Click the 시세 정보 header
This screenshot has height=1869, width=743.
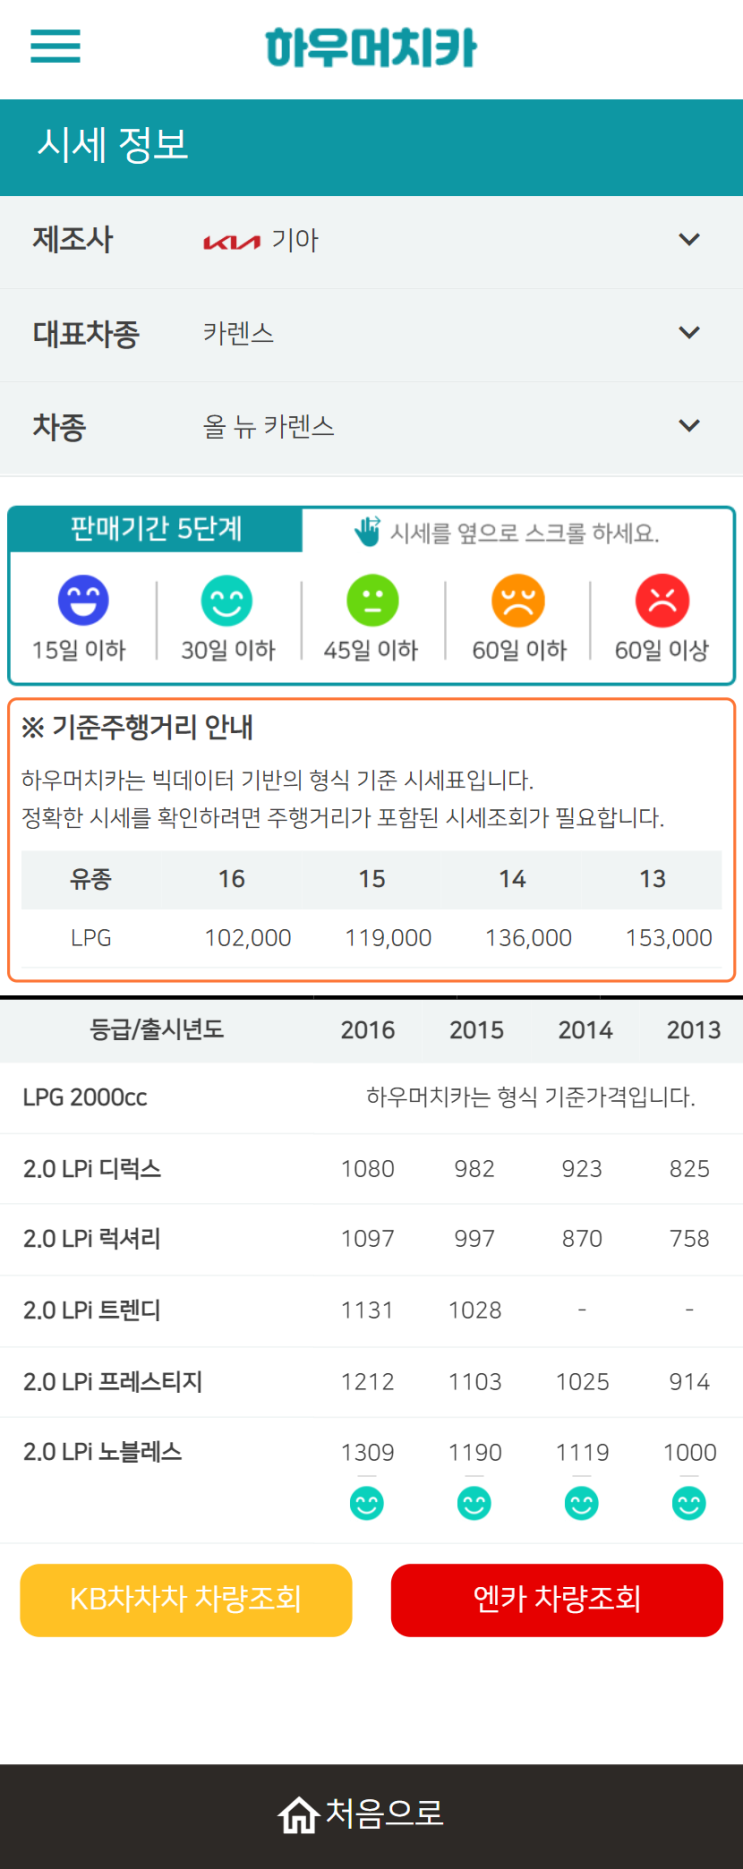point(113,145)
